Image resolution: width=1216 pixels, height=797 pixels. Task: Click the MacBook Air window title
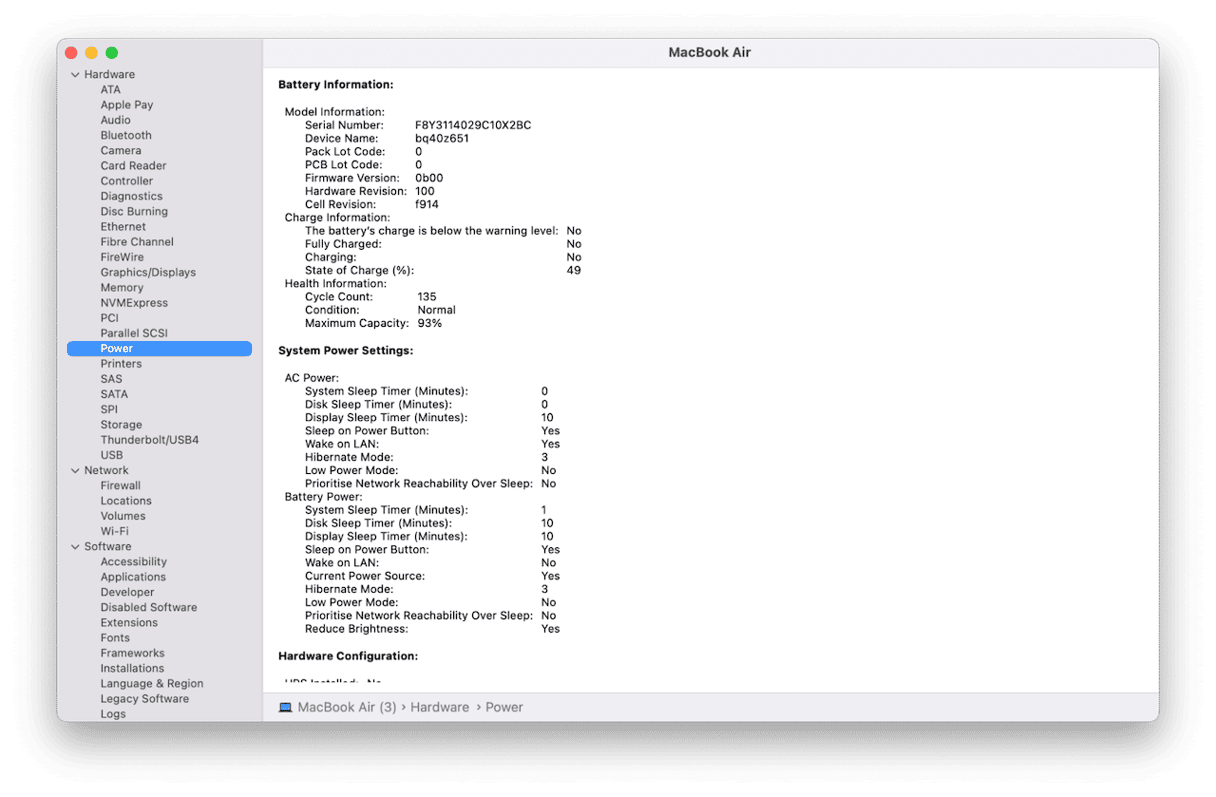click(x=710, y=53)
